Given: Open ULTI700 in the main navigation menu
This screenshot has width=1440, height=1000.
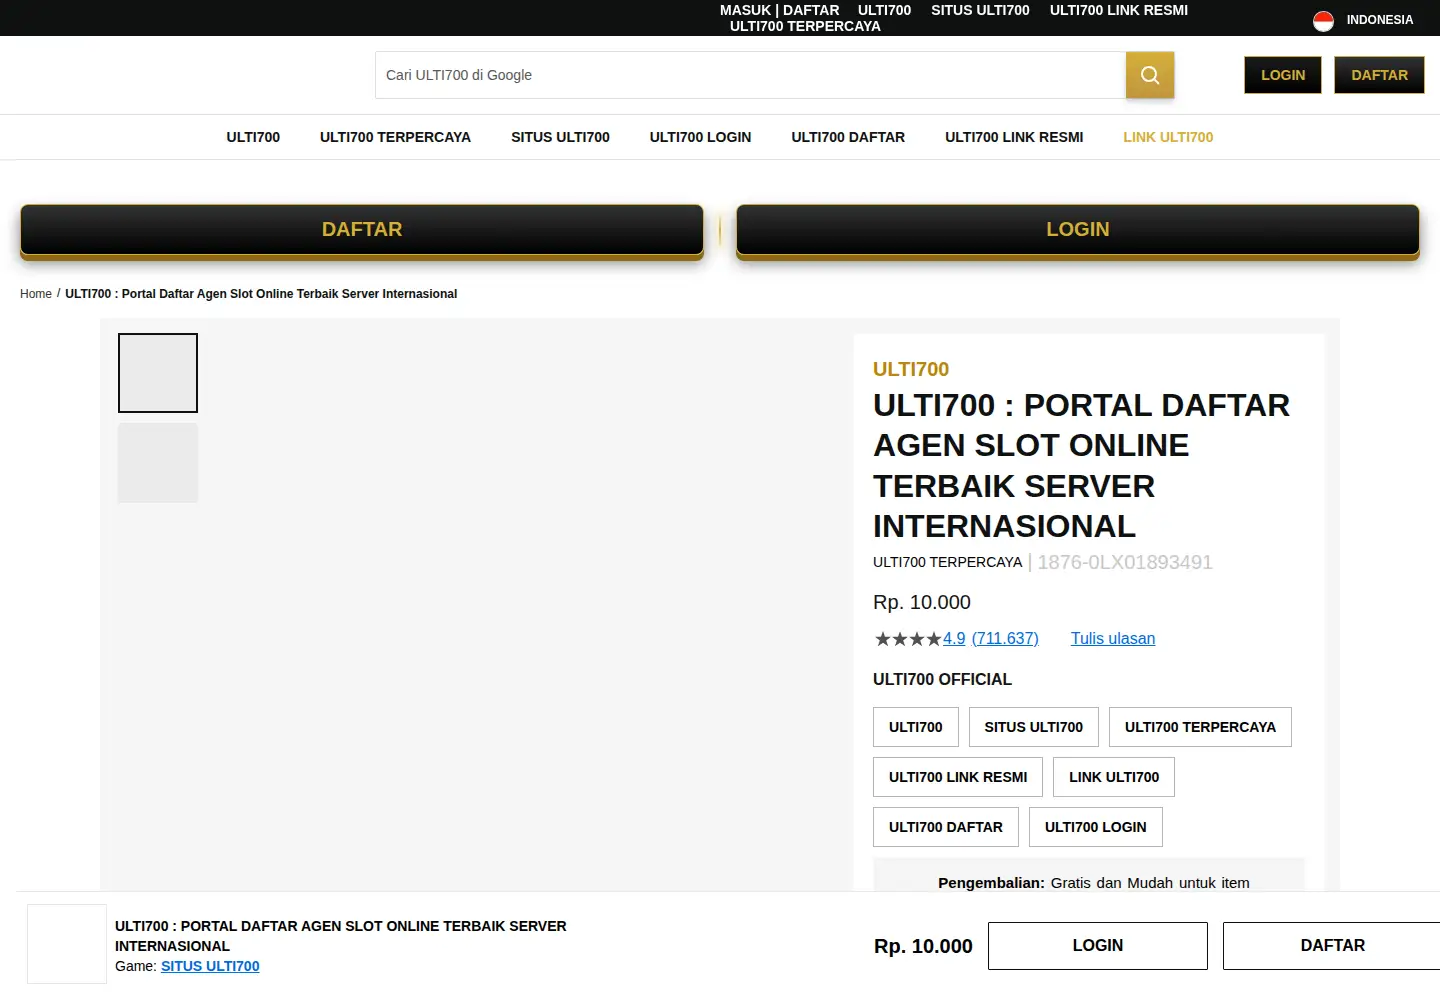Looking at the screenshot, I should [x=253, y=137].
